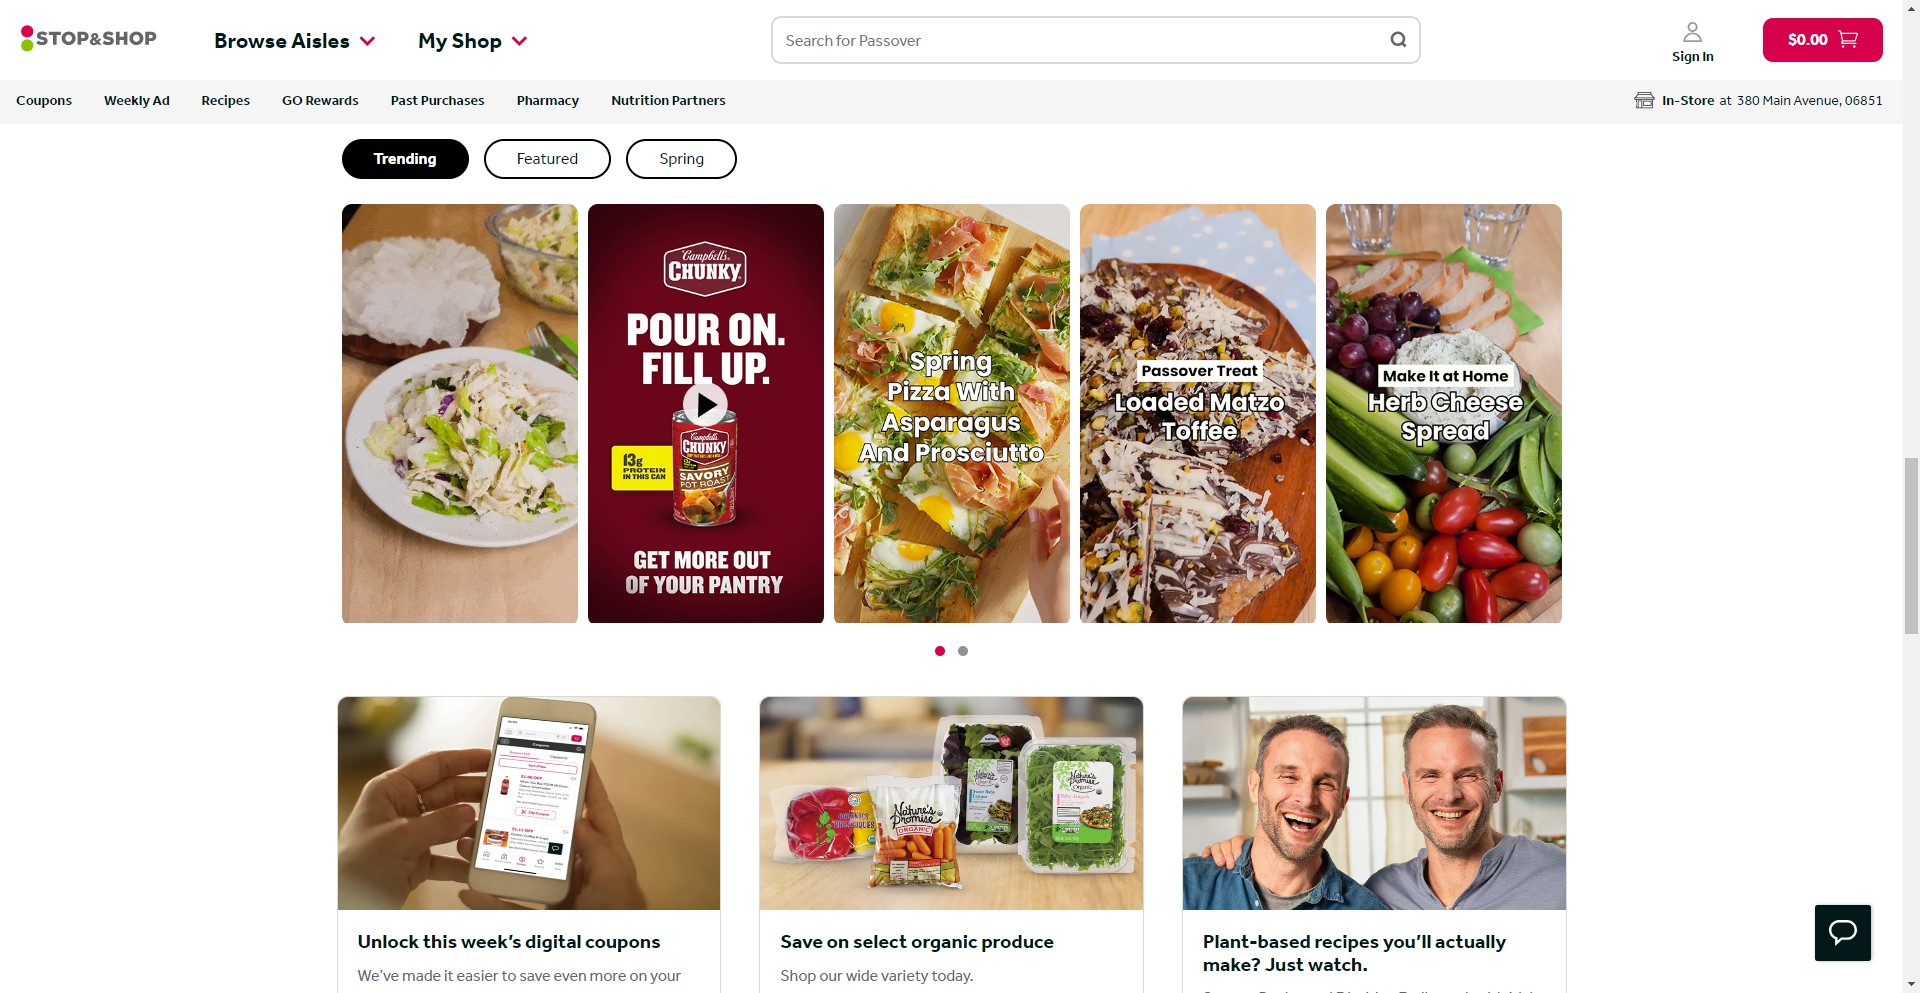The height and width of the screenshot is (993, 1920).
Task: Open the Pharmacy link
Action: click(548, 100)
